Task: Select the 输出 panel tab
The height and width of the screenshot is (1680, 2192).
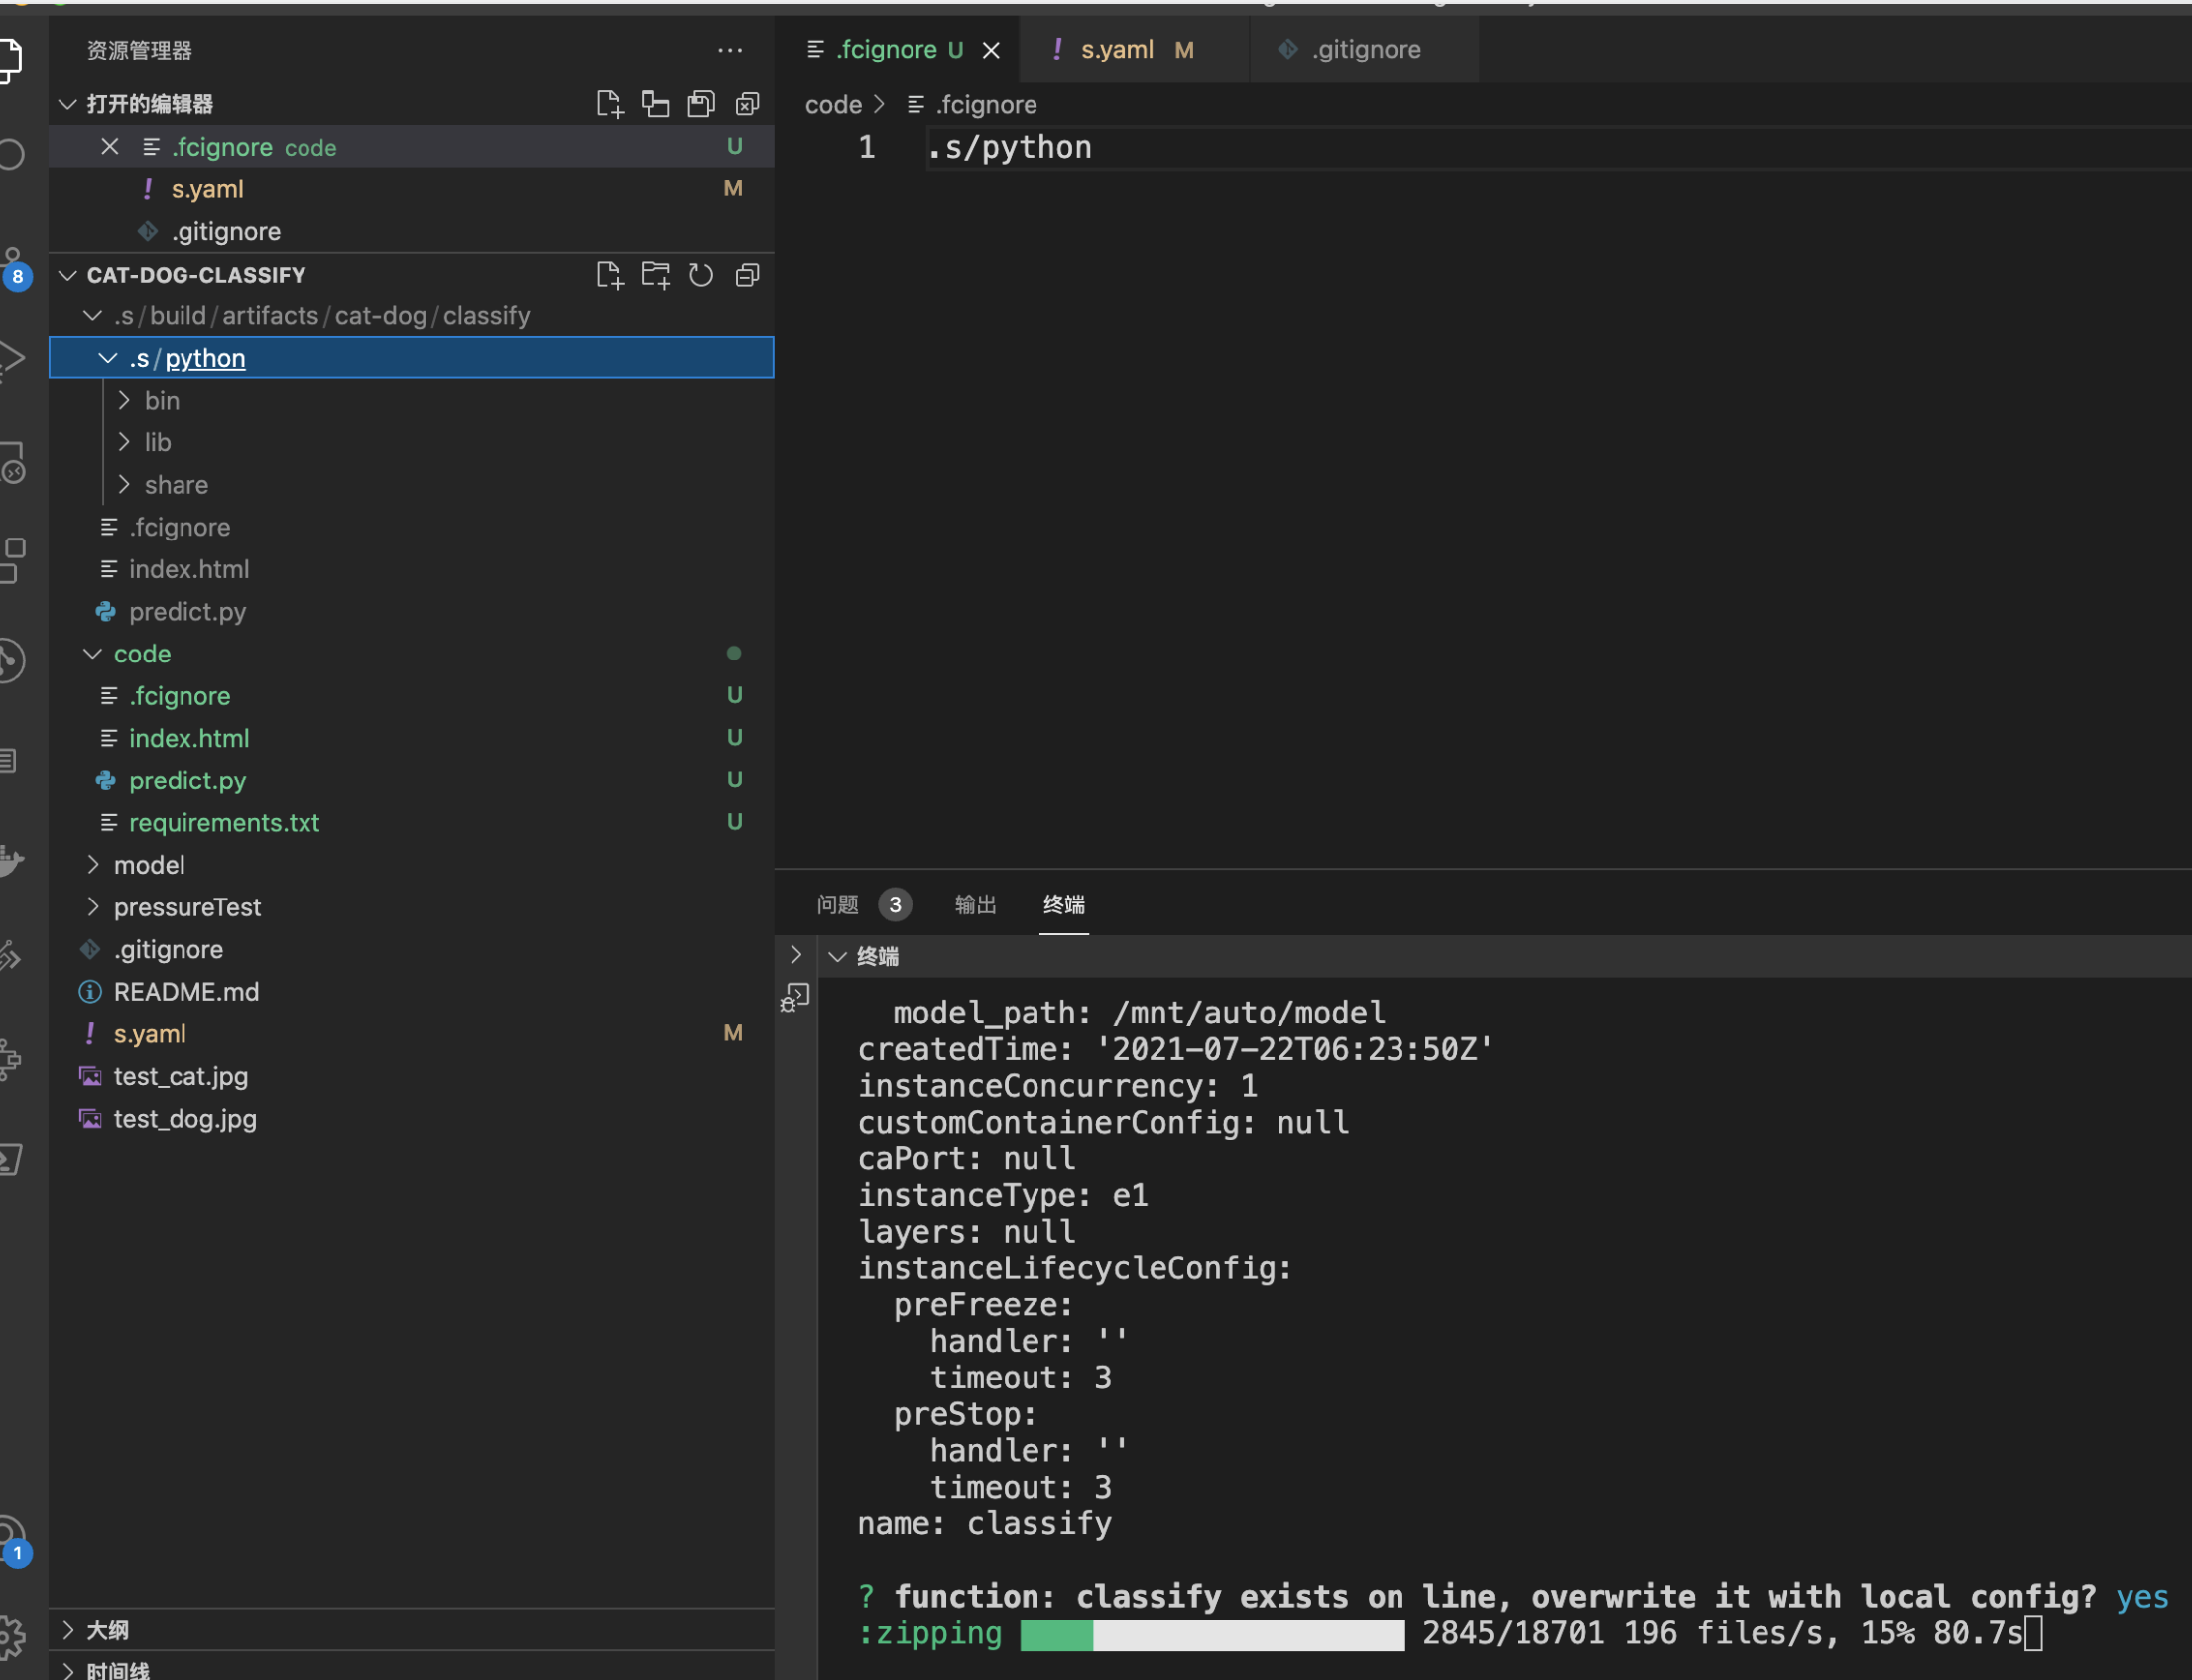Action: [975, 904]
